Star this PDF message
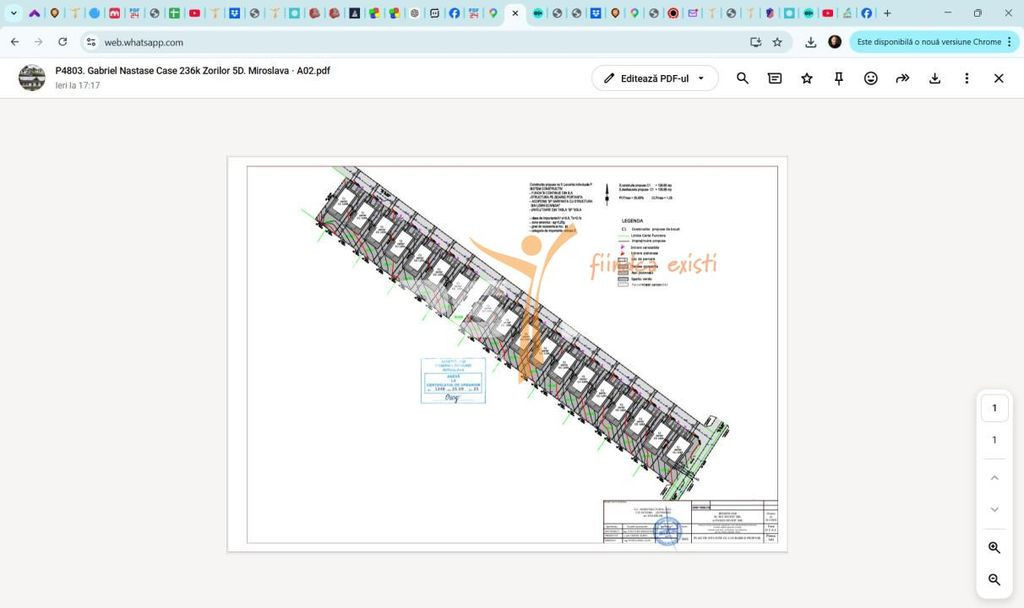1024x608 pixels. [807, 78]
